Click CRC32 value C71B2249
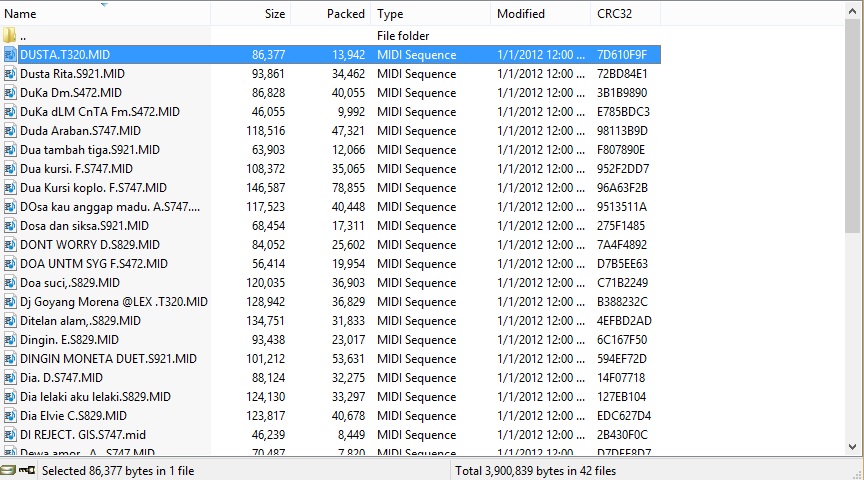 (x=623, y=283)
